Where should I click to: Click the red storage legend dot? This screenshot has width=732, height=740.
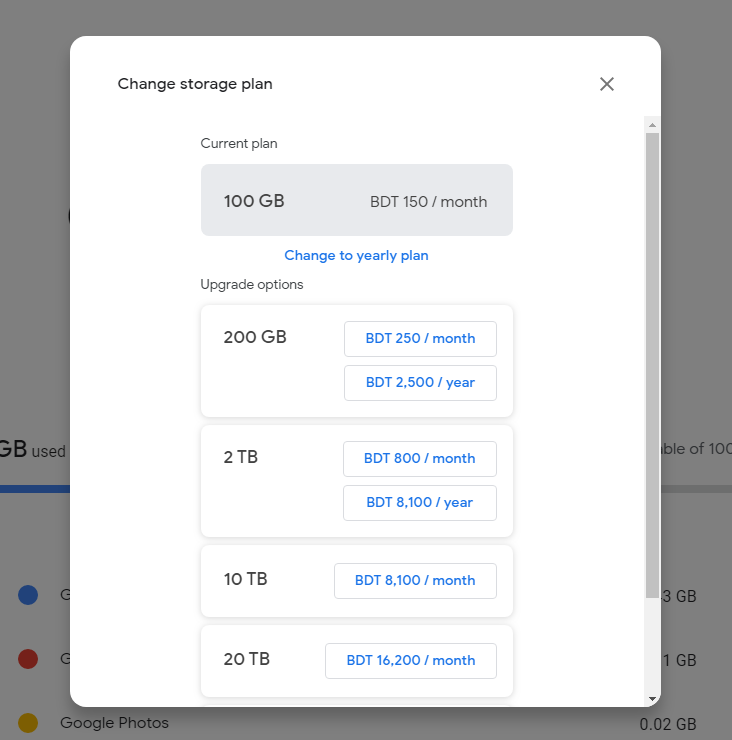click(28, 659)
